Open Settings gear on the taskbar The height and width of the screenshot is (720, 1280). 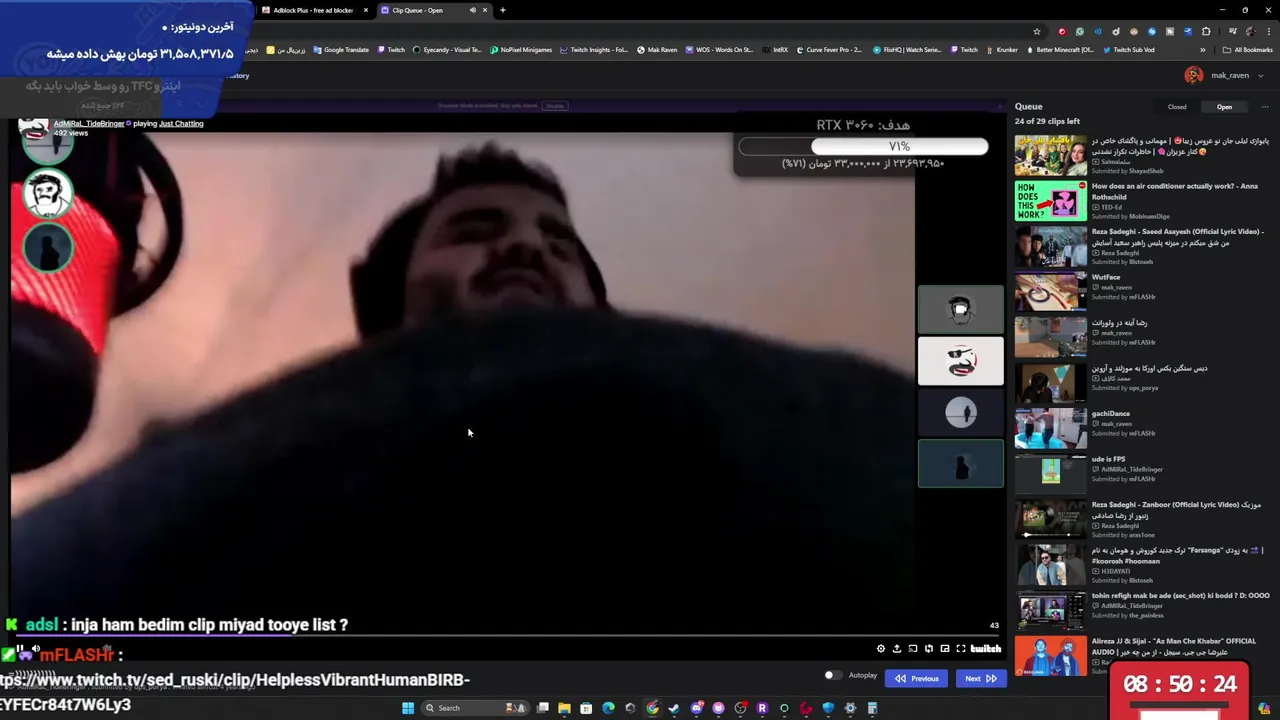(850, 708)
